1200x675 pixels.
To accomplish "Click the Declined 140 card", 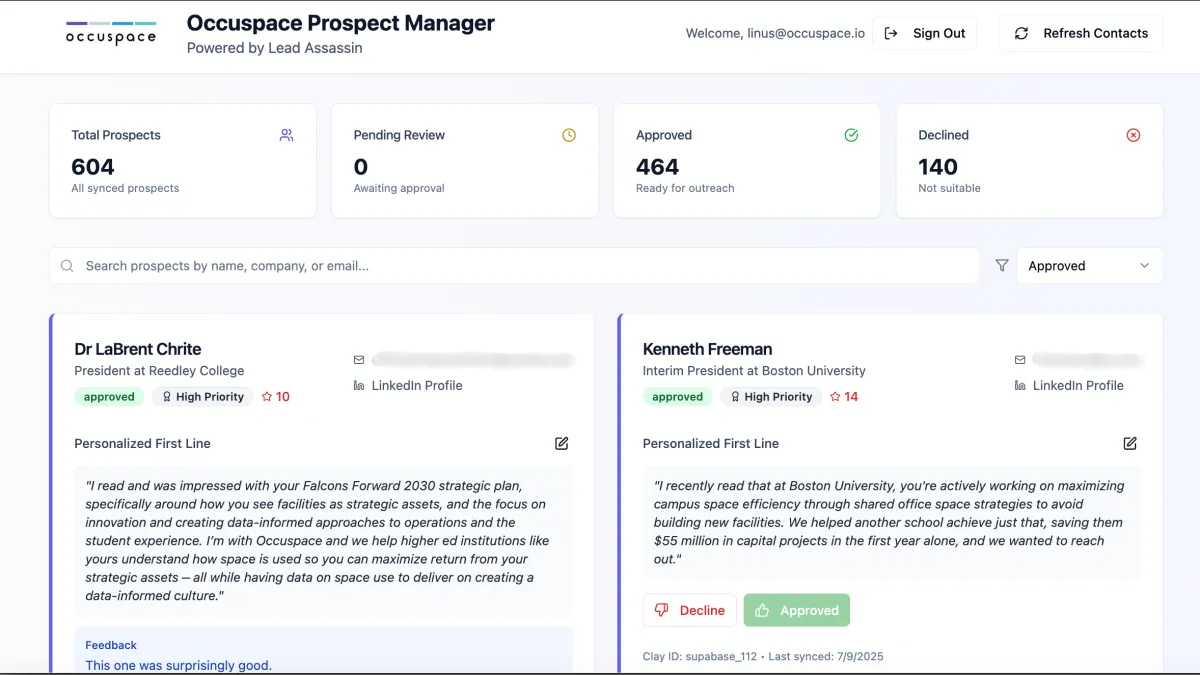I will click(1030, 161).
